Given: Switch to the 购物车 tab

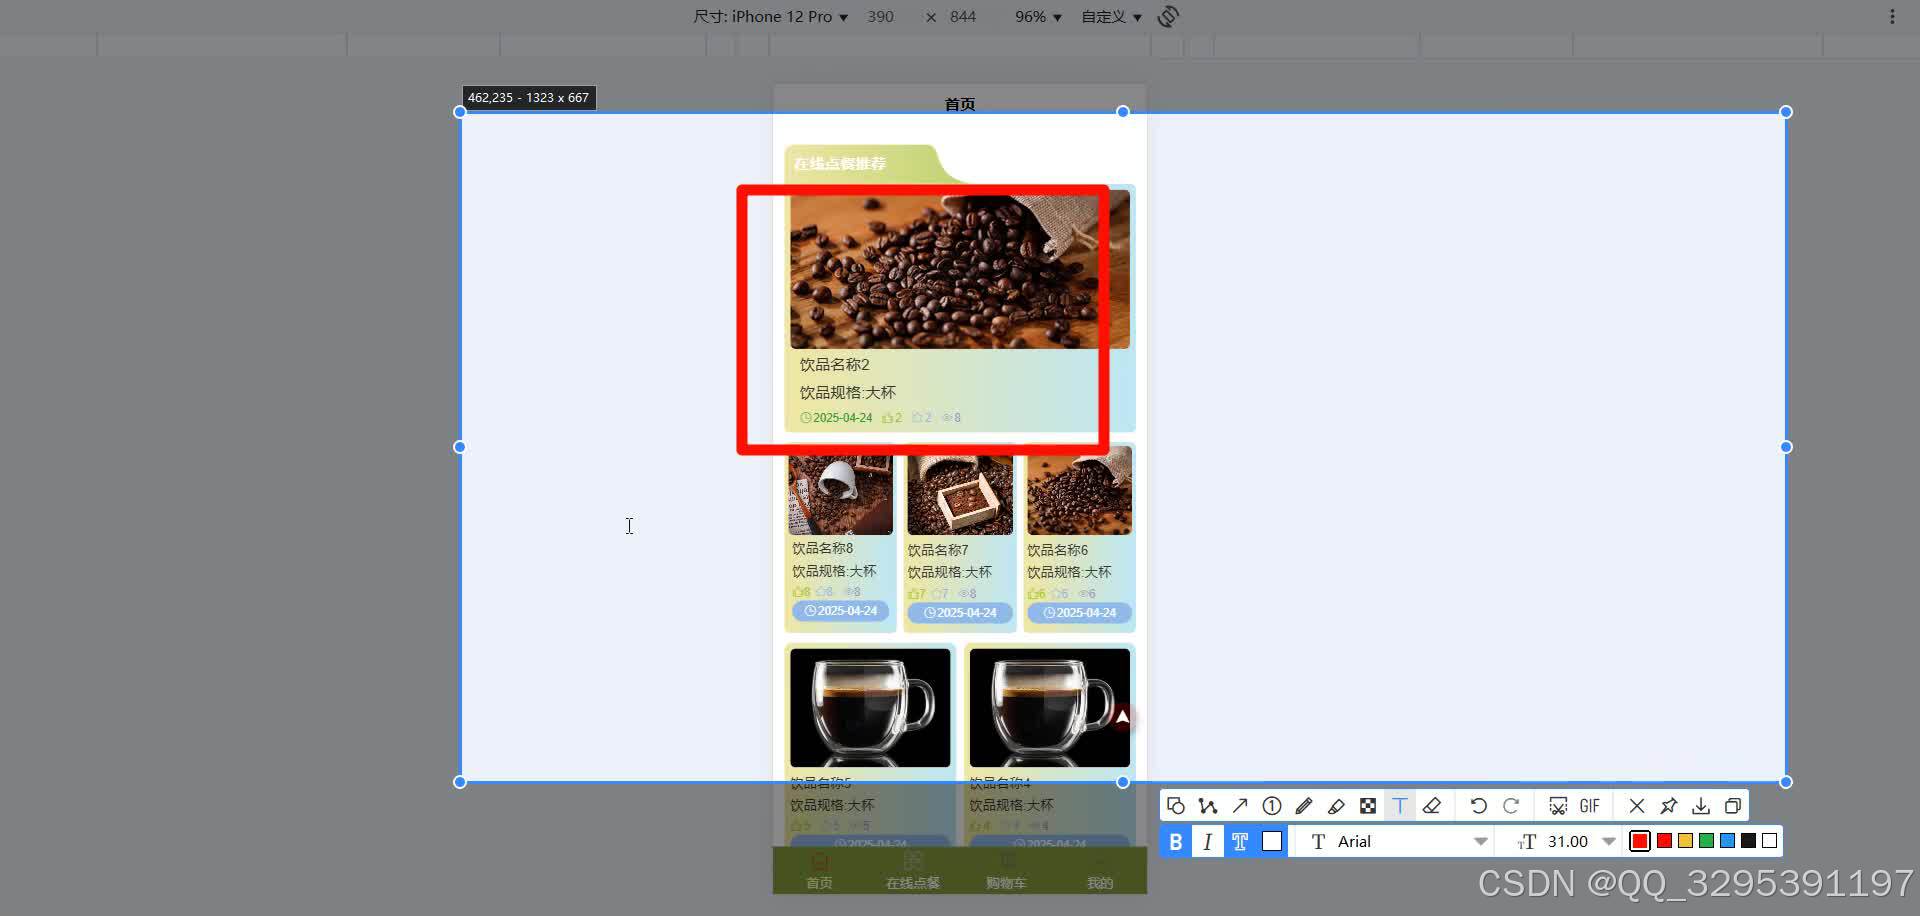Looking at the screenshot, I should [x=1007, y=872].
